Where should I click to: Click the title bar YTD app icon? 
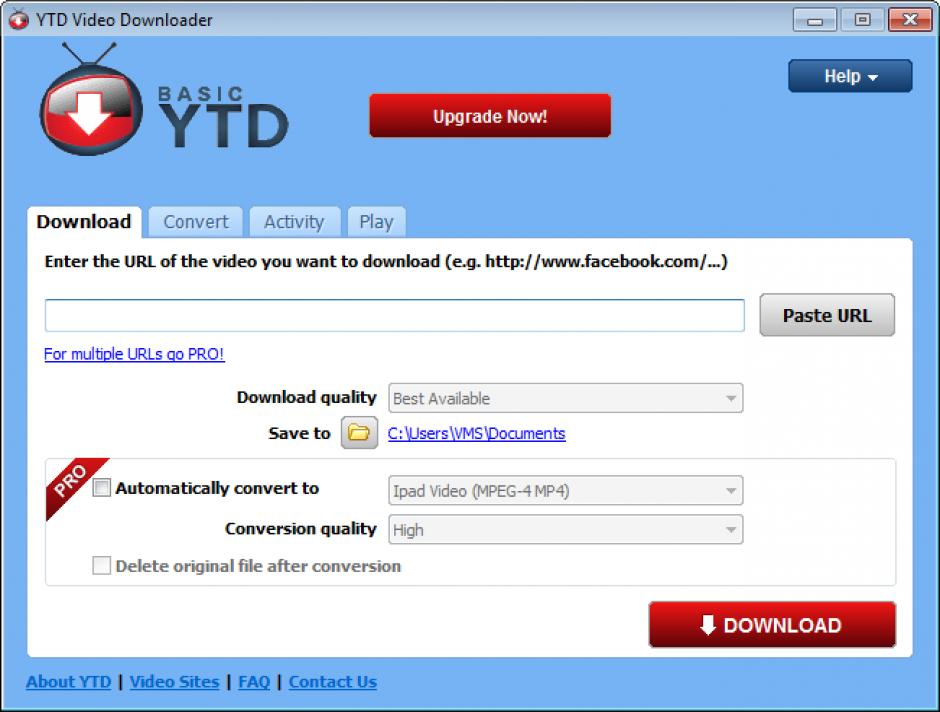tap(19, 20)
